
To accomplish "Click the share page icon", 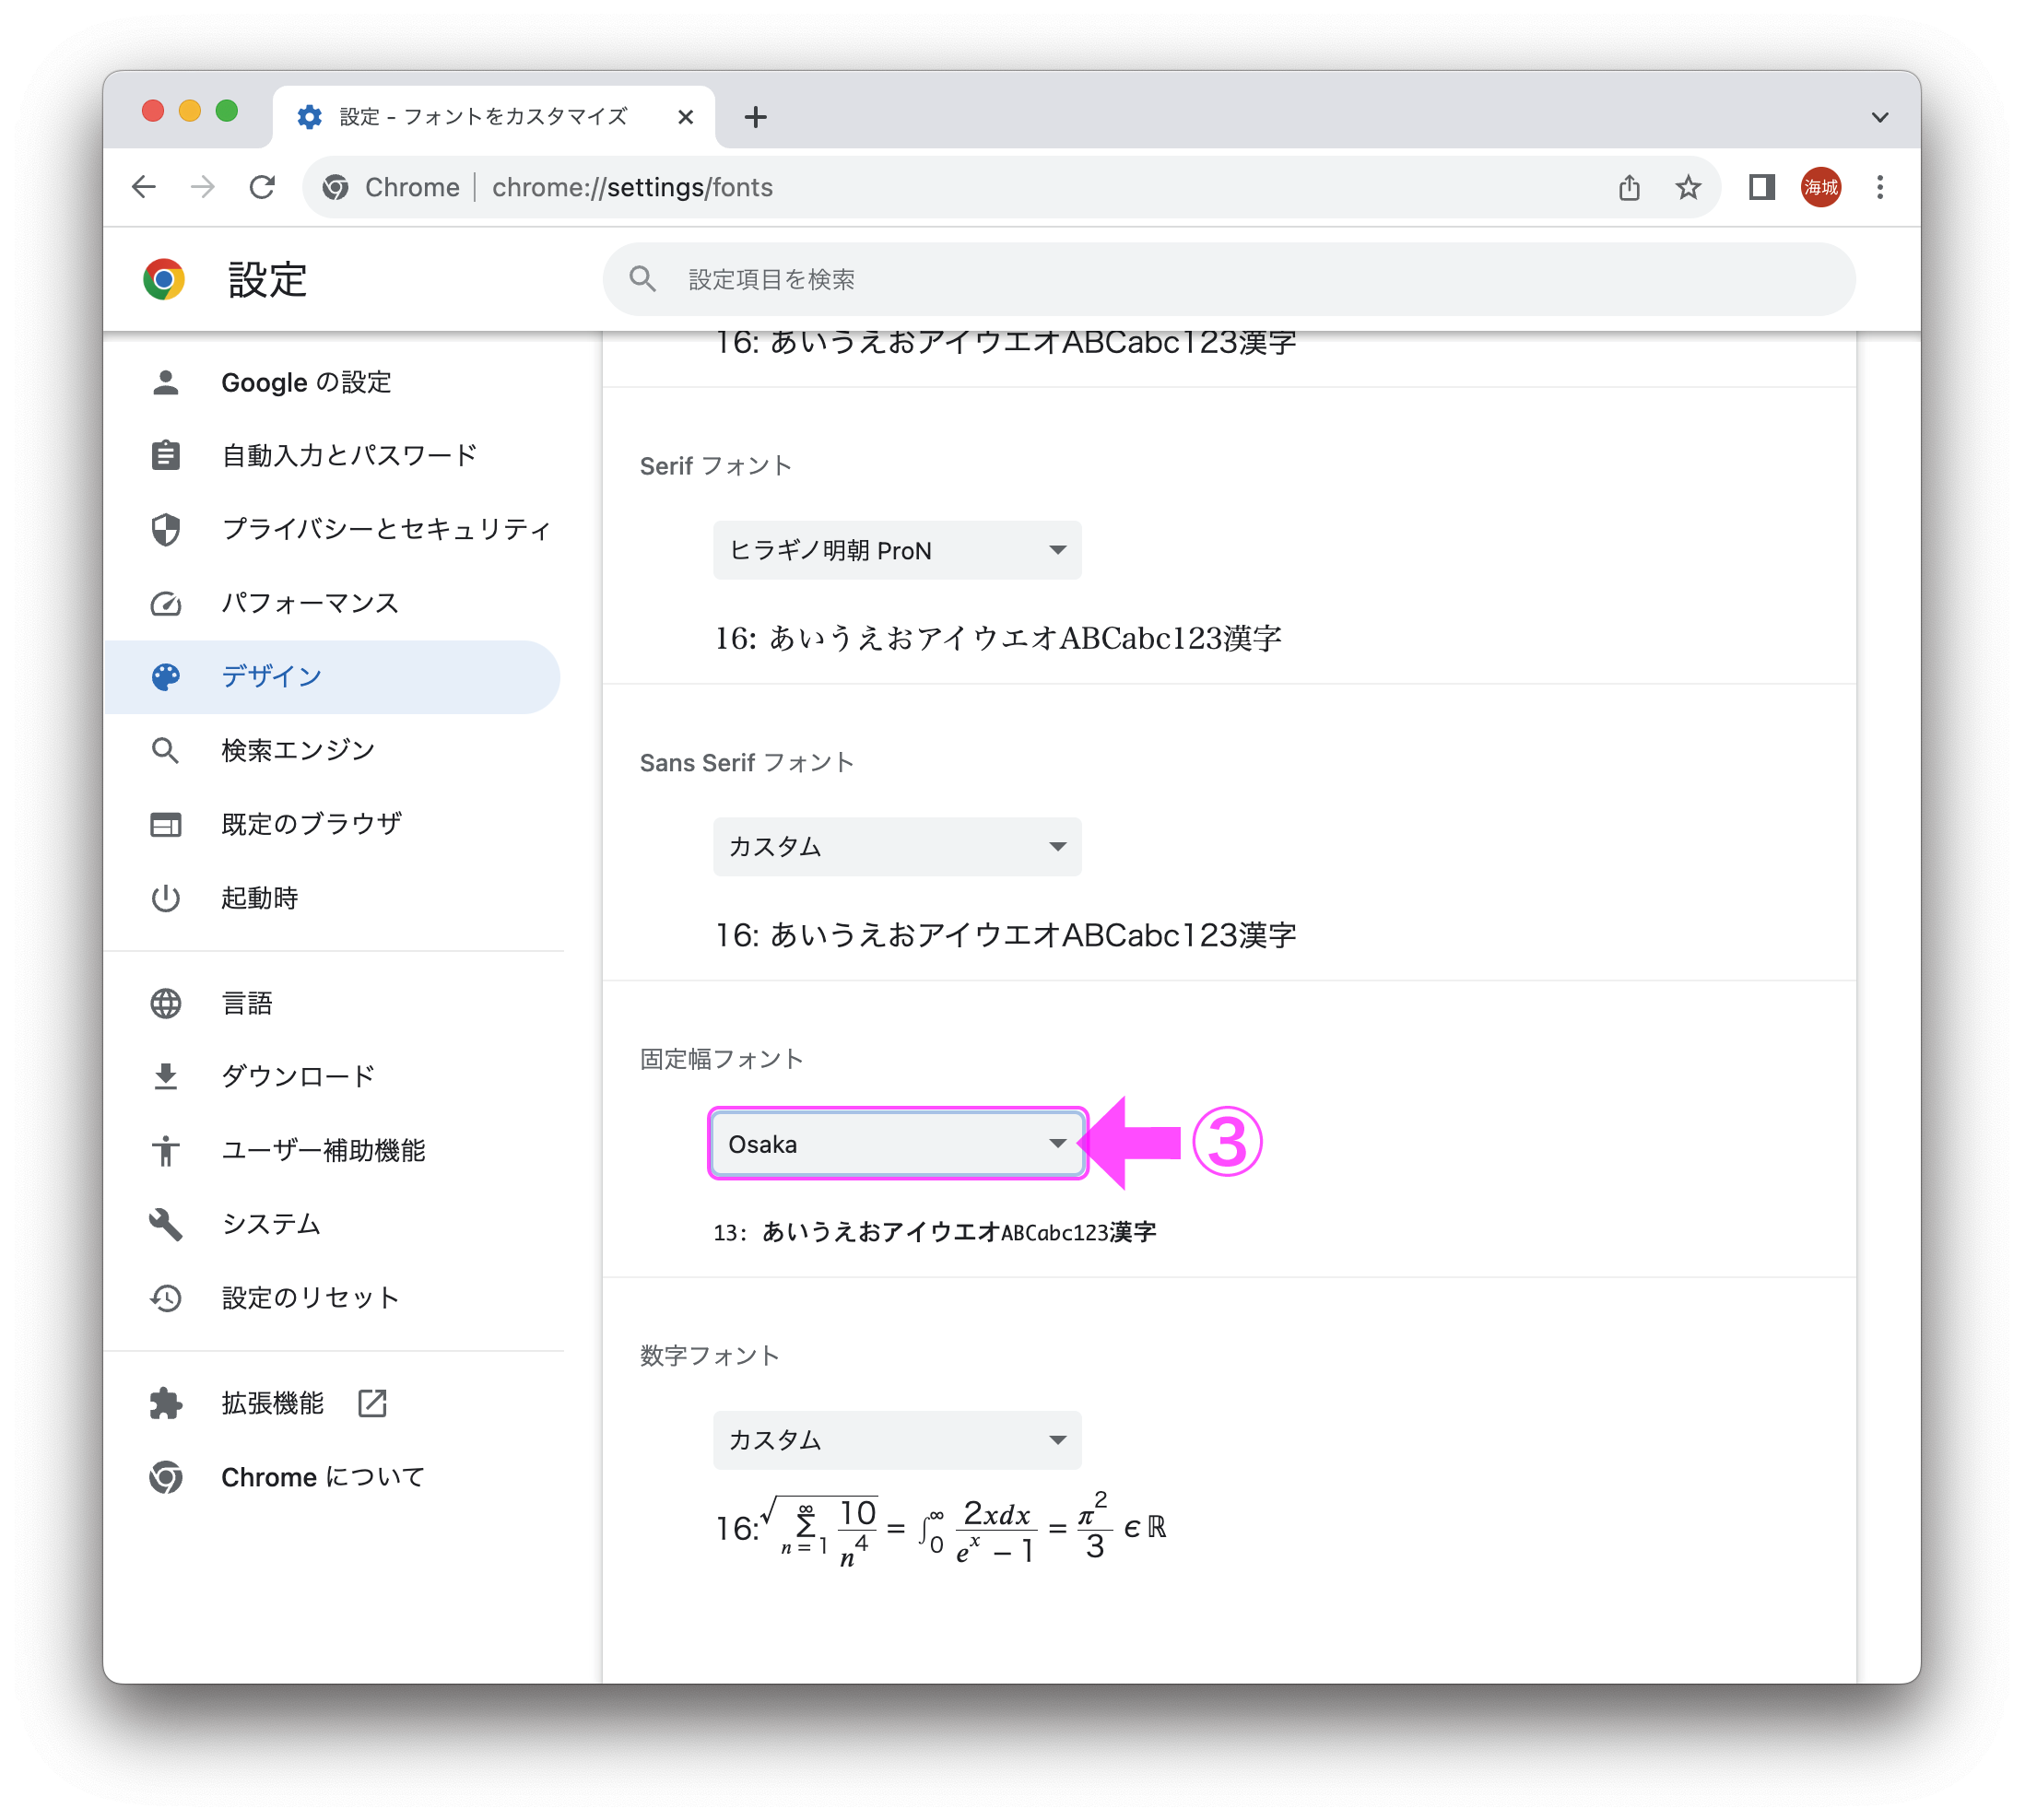I will 1629,187.
